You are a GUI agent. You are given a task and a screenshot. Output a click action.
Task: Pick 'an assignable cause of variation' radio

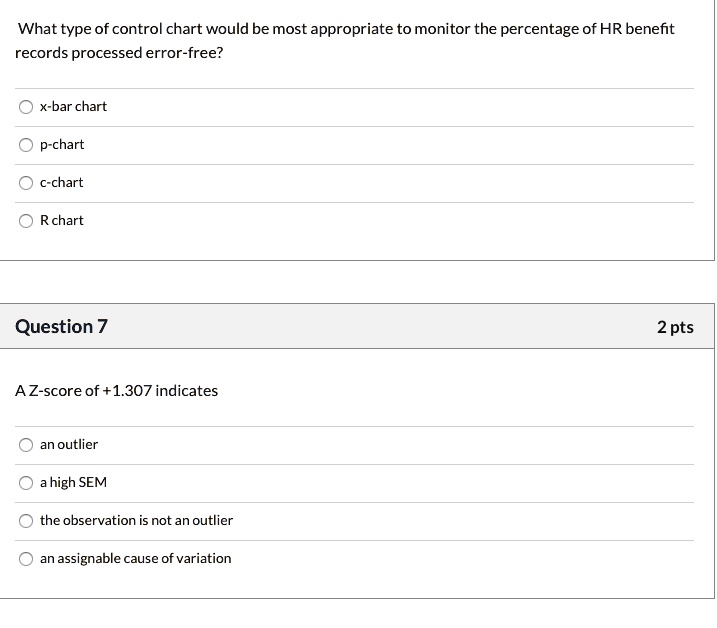pyautogui.click(x=26, y=559)
